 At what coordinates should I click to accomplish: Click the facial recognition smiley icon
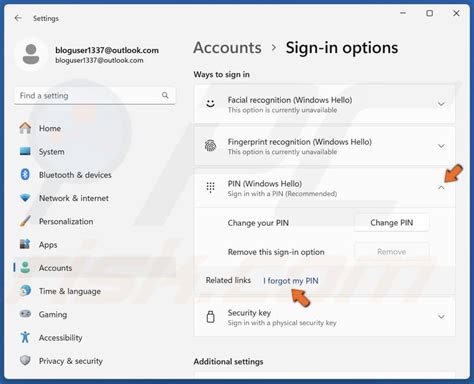(x=210, y=104)
